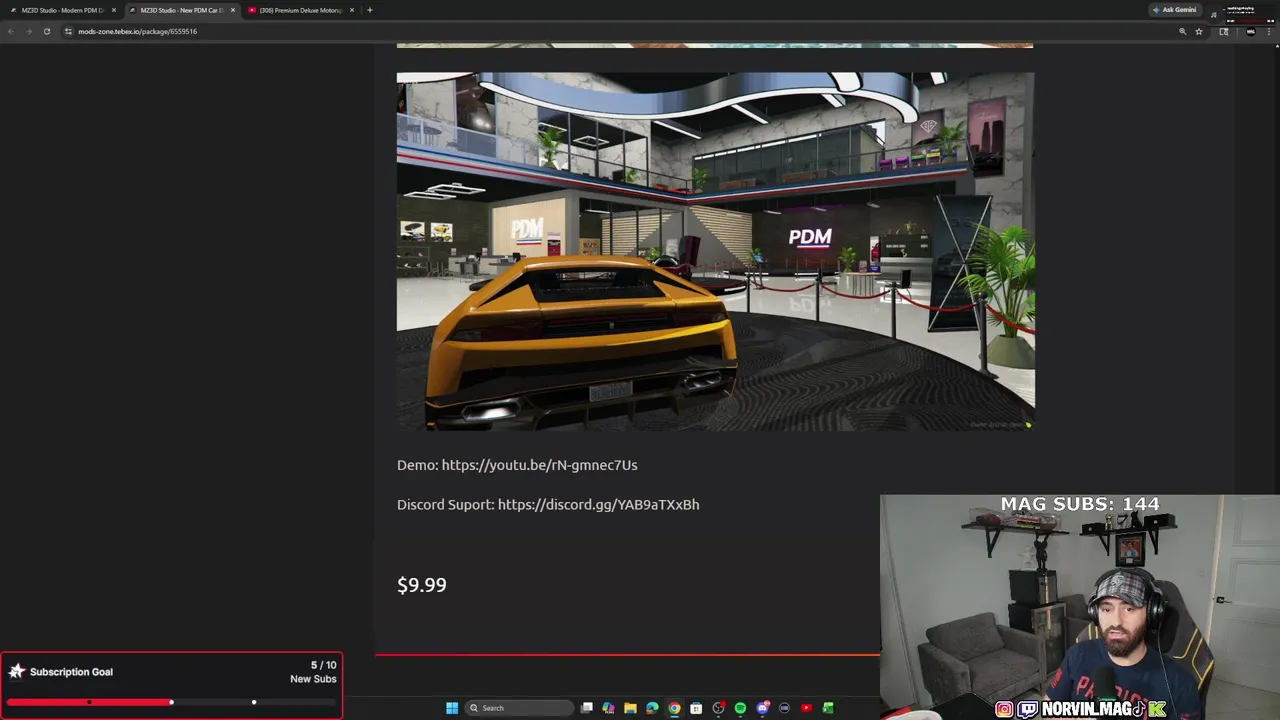
Task: Close the YouTube Premium Deluxe tab
Action: point(352,10)
